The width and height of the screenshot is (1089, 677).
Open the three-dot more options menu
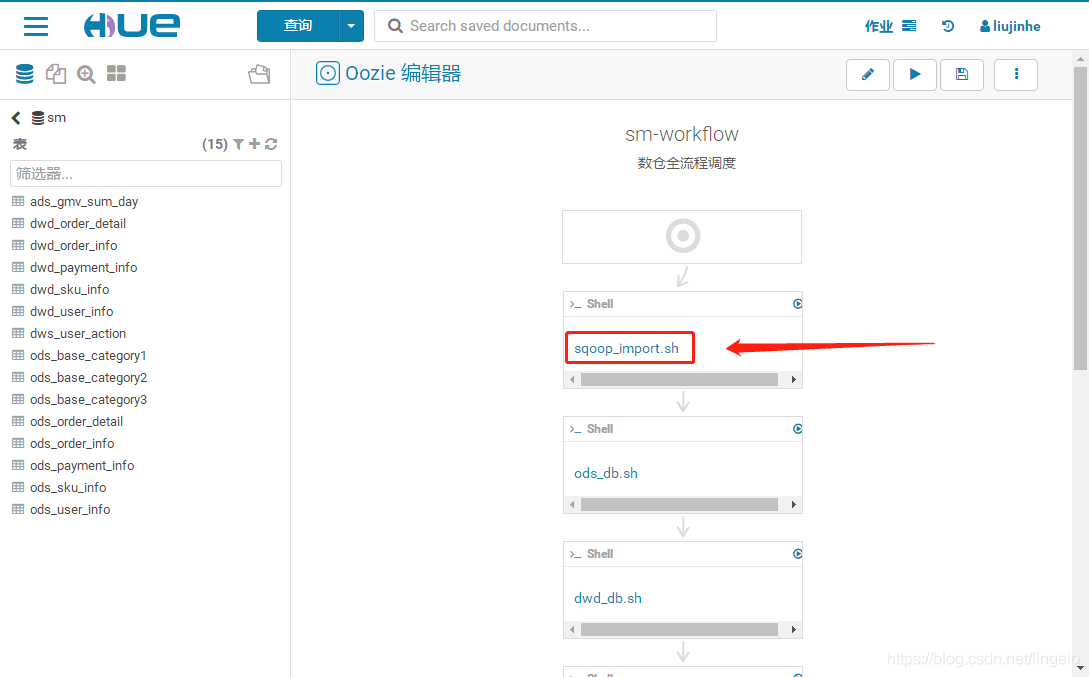1016,74
